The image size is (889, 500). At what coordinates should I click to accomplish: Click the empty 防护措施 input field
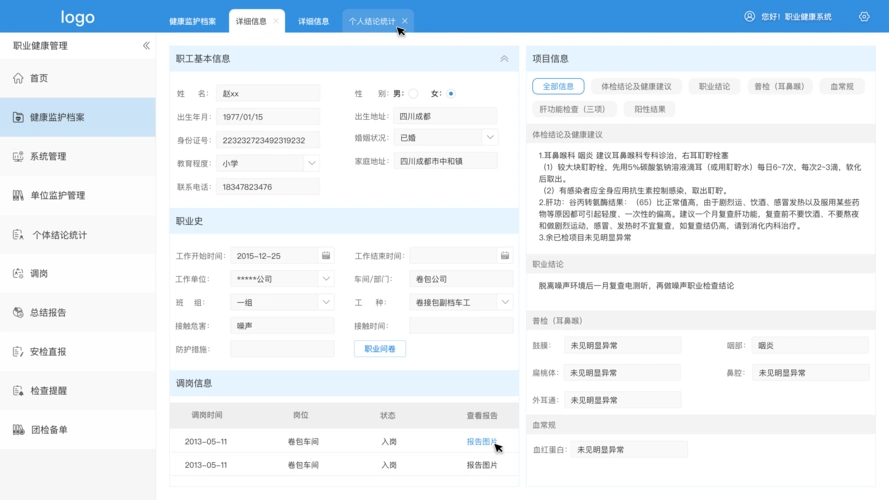[x=282, y=349]
